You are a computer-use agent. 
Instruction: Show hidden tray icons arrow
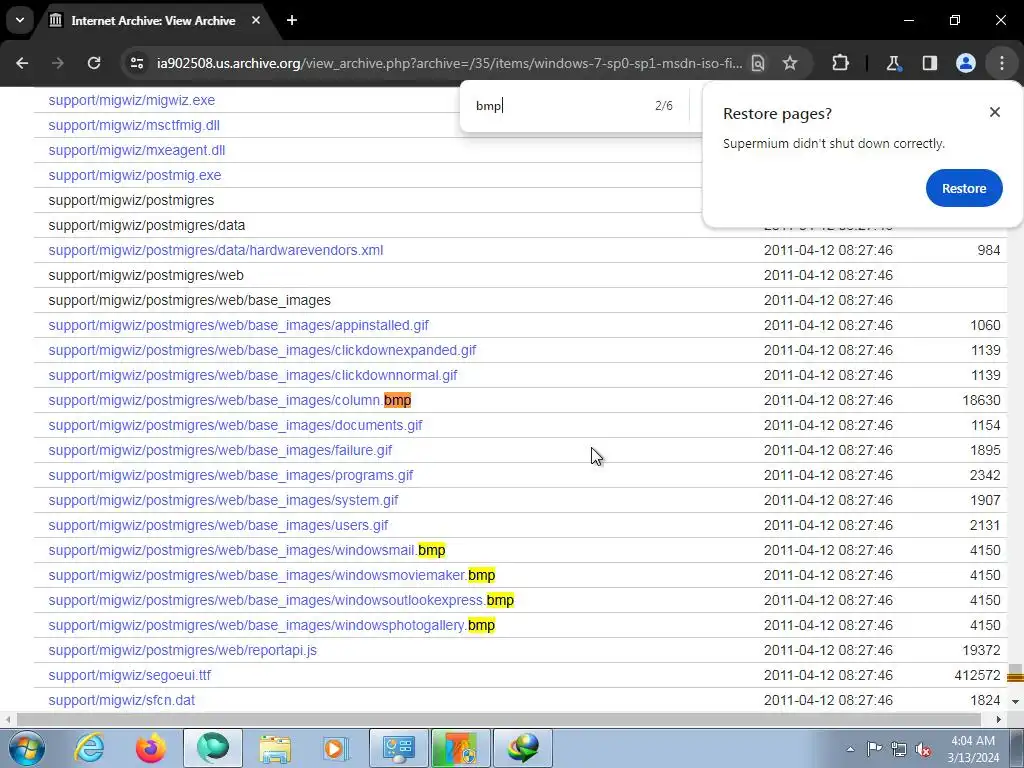pyautogui.click(x=850, y=749)
